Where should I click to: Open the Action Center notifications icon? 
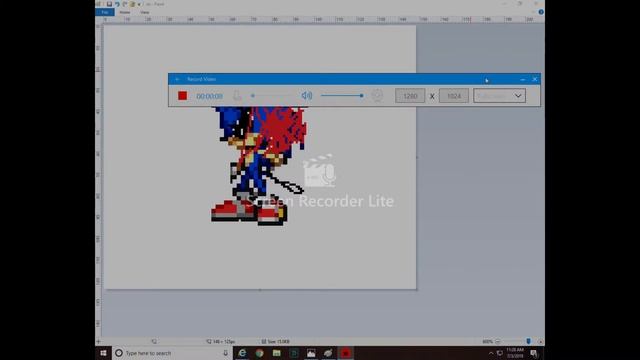pyautogui.click(x=534, y=353)
